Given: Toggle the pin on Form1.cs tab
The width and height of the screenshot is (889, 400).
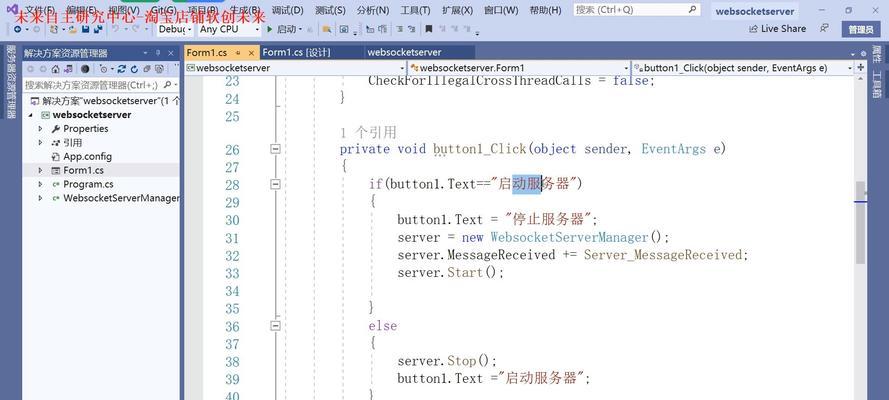Looking at the screenshot, I should (x=238, y=53).
